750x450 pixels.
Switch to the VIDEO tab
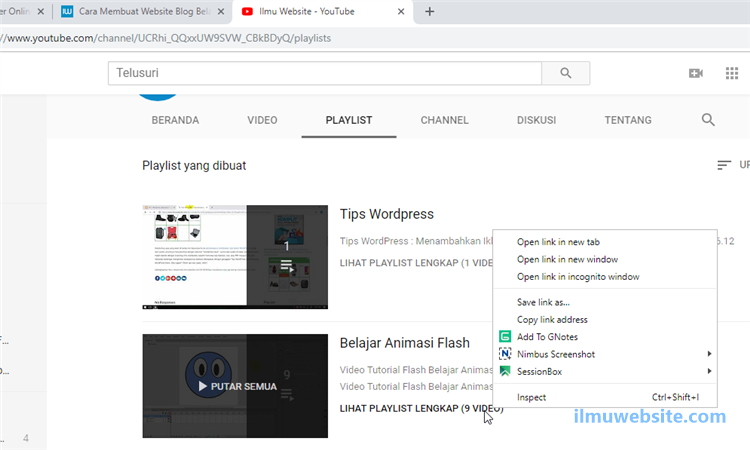262,120
